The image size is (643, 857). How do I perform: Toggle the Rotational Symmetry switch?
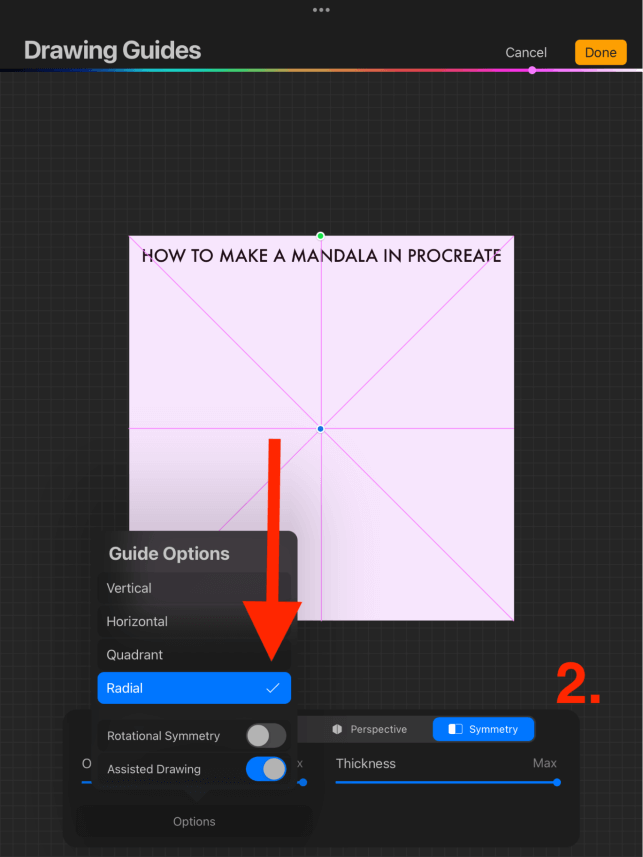pyautogui.click(x=266, y=736)
